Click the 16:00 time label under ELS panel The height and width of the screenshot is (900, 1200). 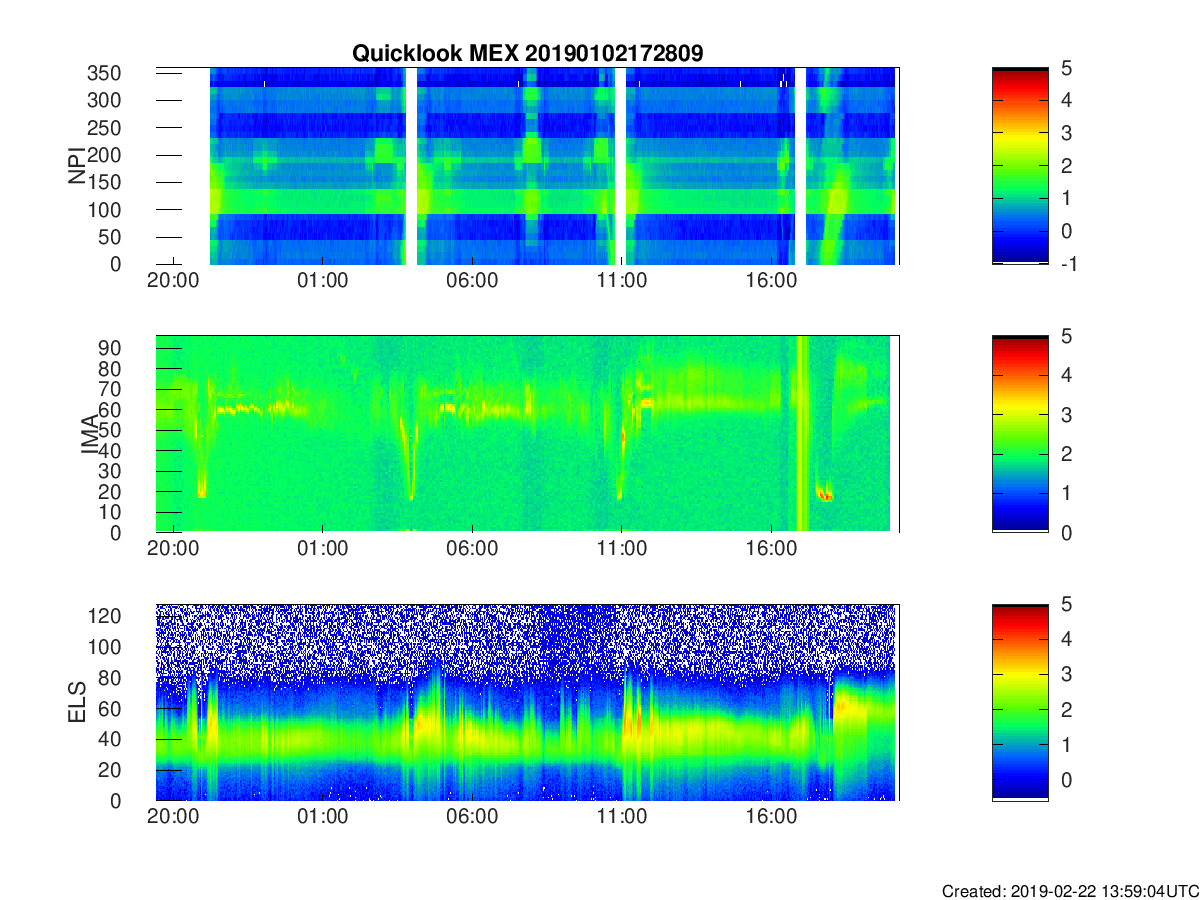point(771,817)
